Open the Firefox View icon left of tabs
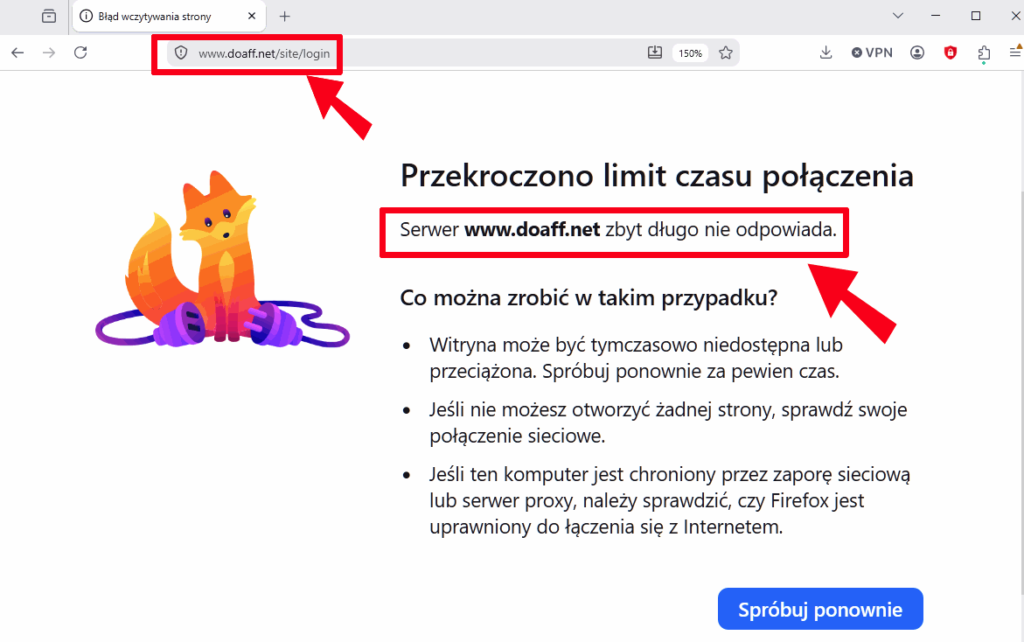The image size is (1024, 642). coord(49,16)
